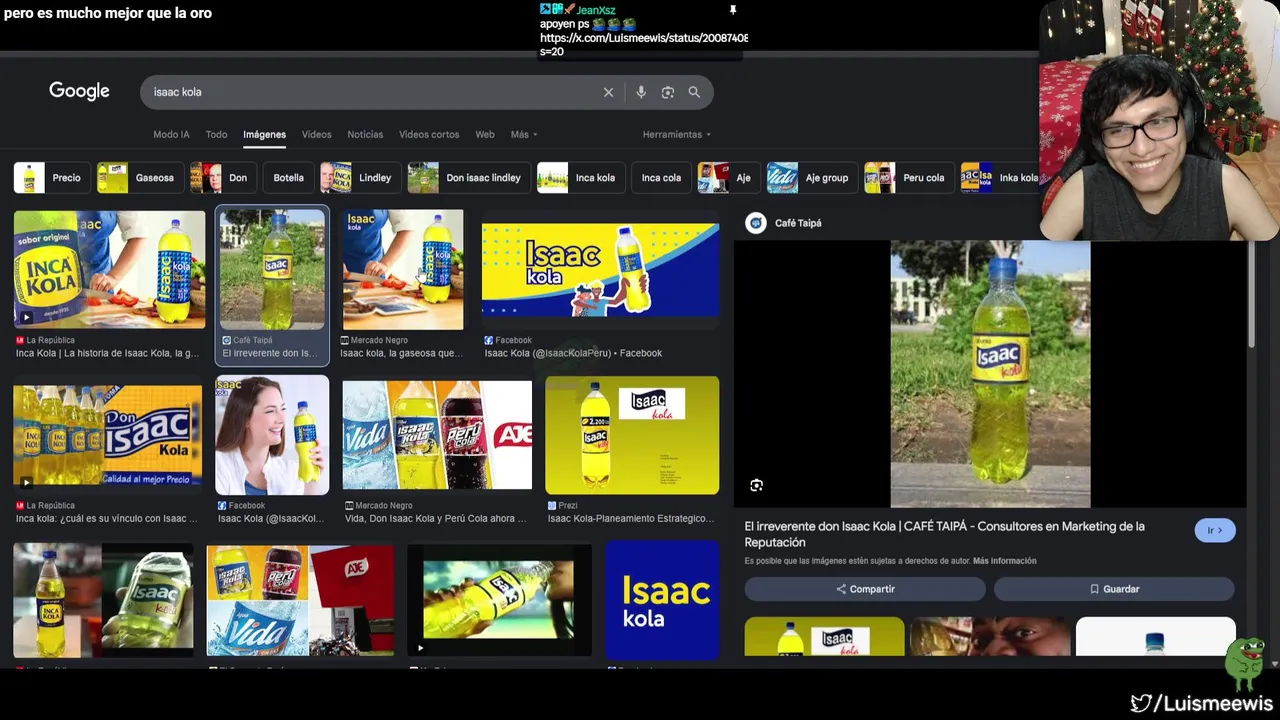Open Facebook woman holding bottle thumbnail
This screenshot has height=720, width=1280.
tap(272, 435)
